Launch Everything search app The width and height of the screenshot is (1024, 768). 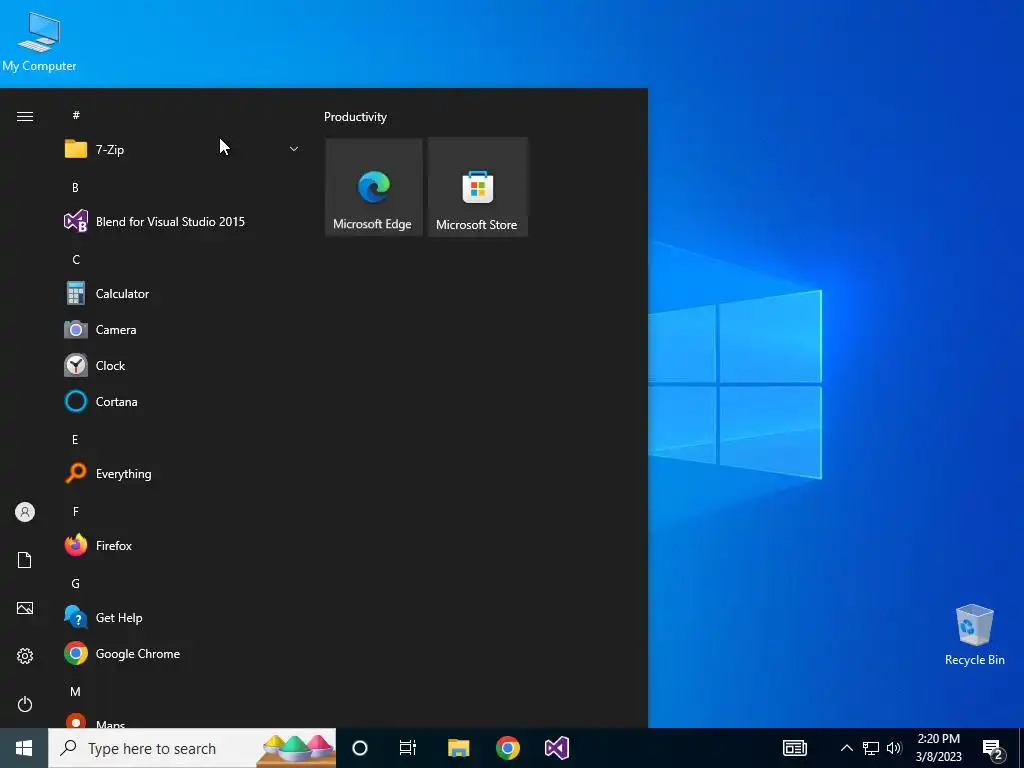pos(182,473)
